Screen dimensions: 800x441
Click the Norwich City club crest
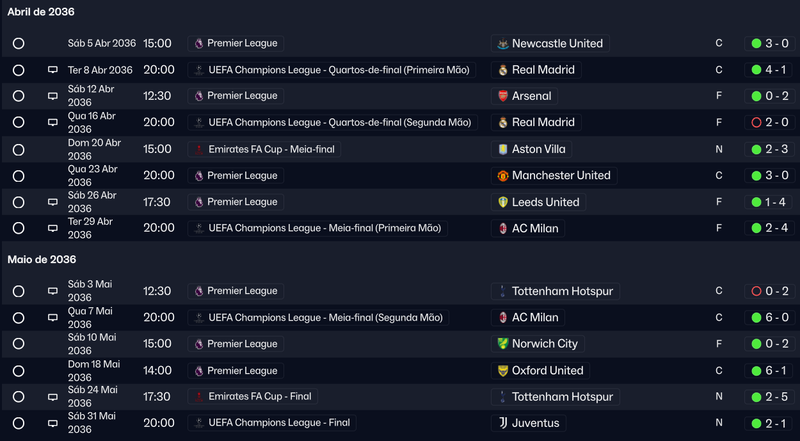pos(503,344)
